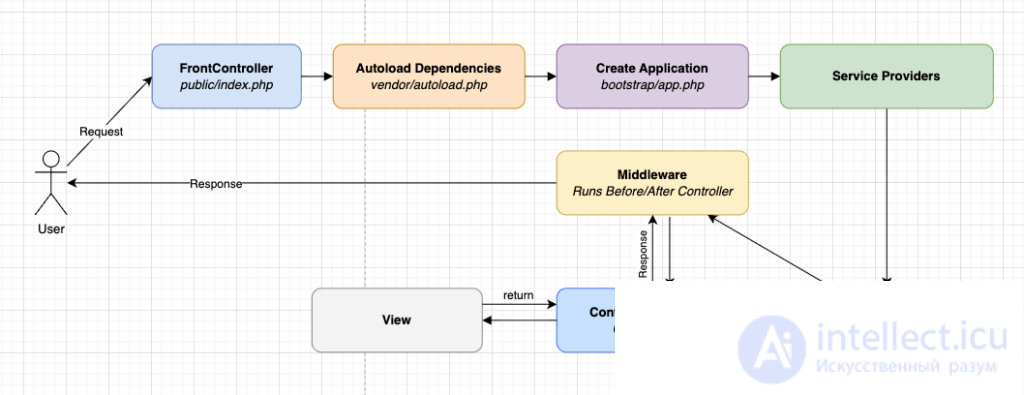This screenshot has width=1024, height=395.
Task: Click "Runs Before/After Controller" text
Action: click(652, 191)
